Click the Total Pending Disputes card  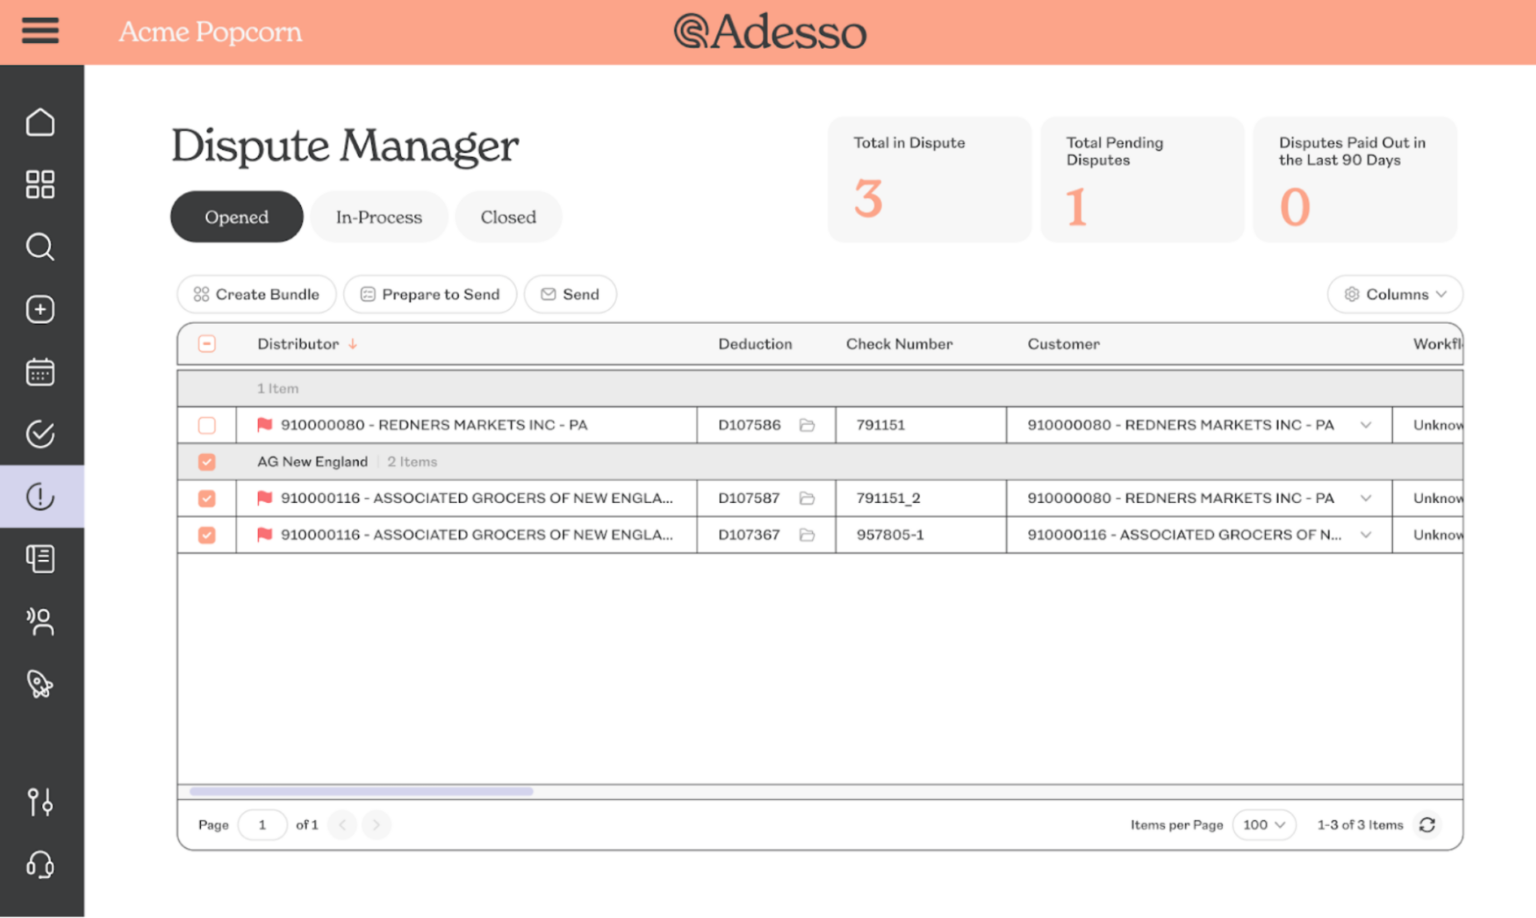pyautogui.click(x=1142, y=180)
